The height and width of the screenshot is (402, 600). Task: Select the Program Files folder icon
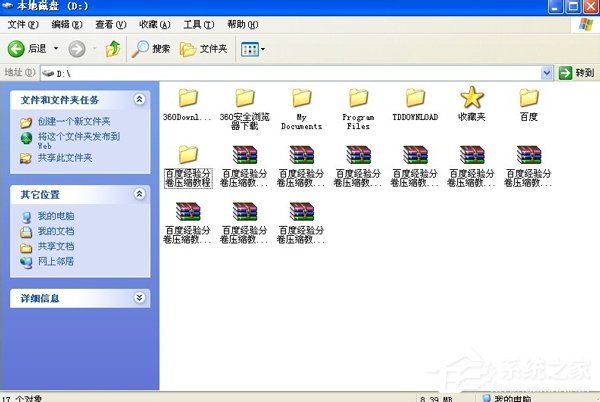pyautogui.click(x=359, y=98)
